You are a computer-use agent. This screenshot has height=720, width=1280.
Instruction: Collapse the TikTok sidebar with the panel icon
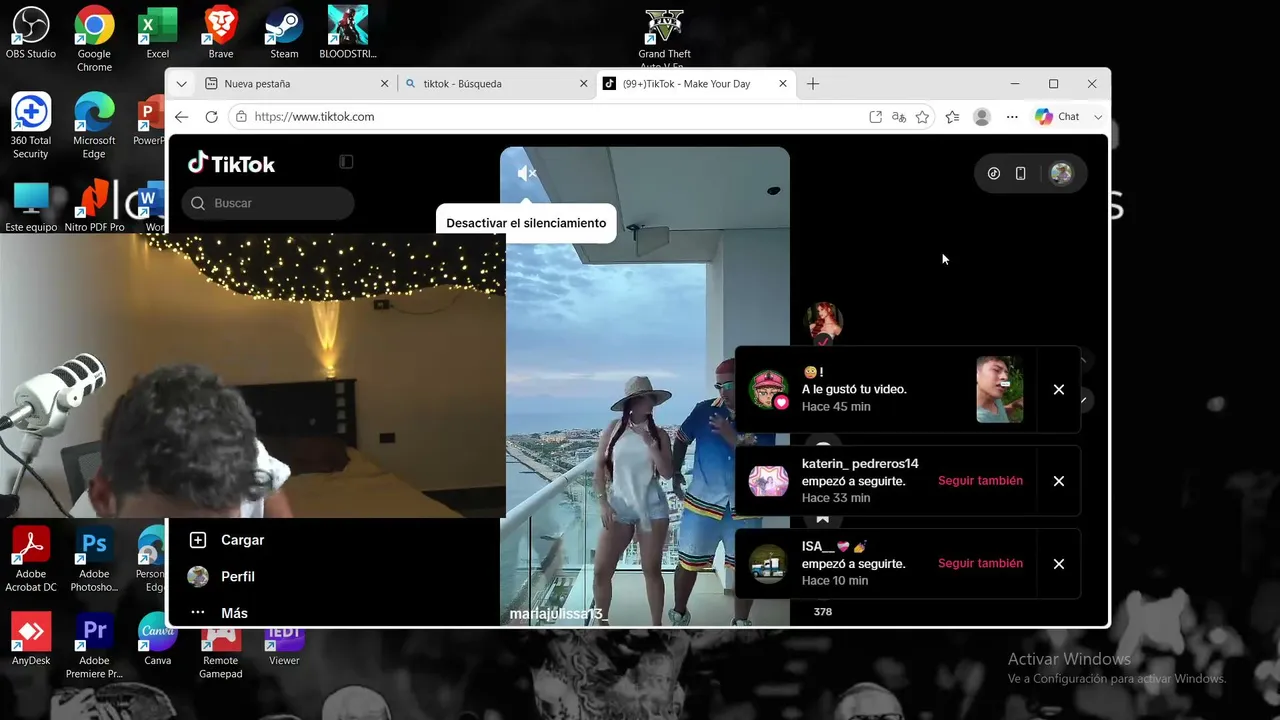point(346,162)
